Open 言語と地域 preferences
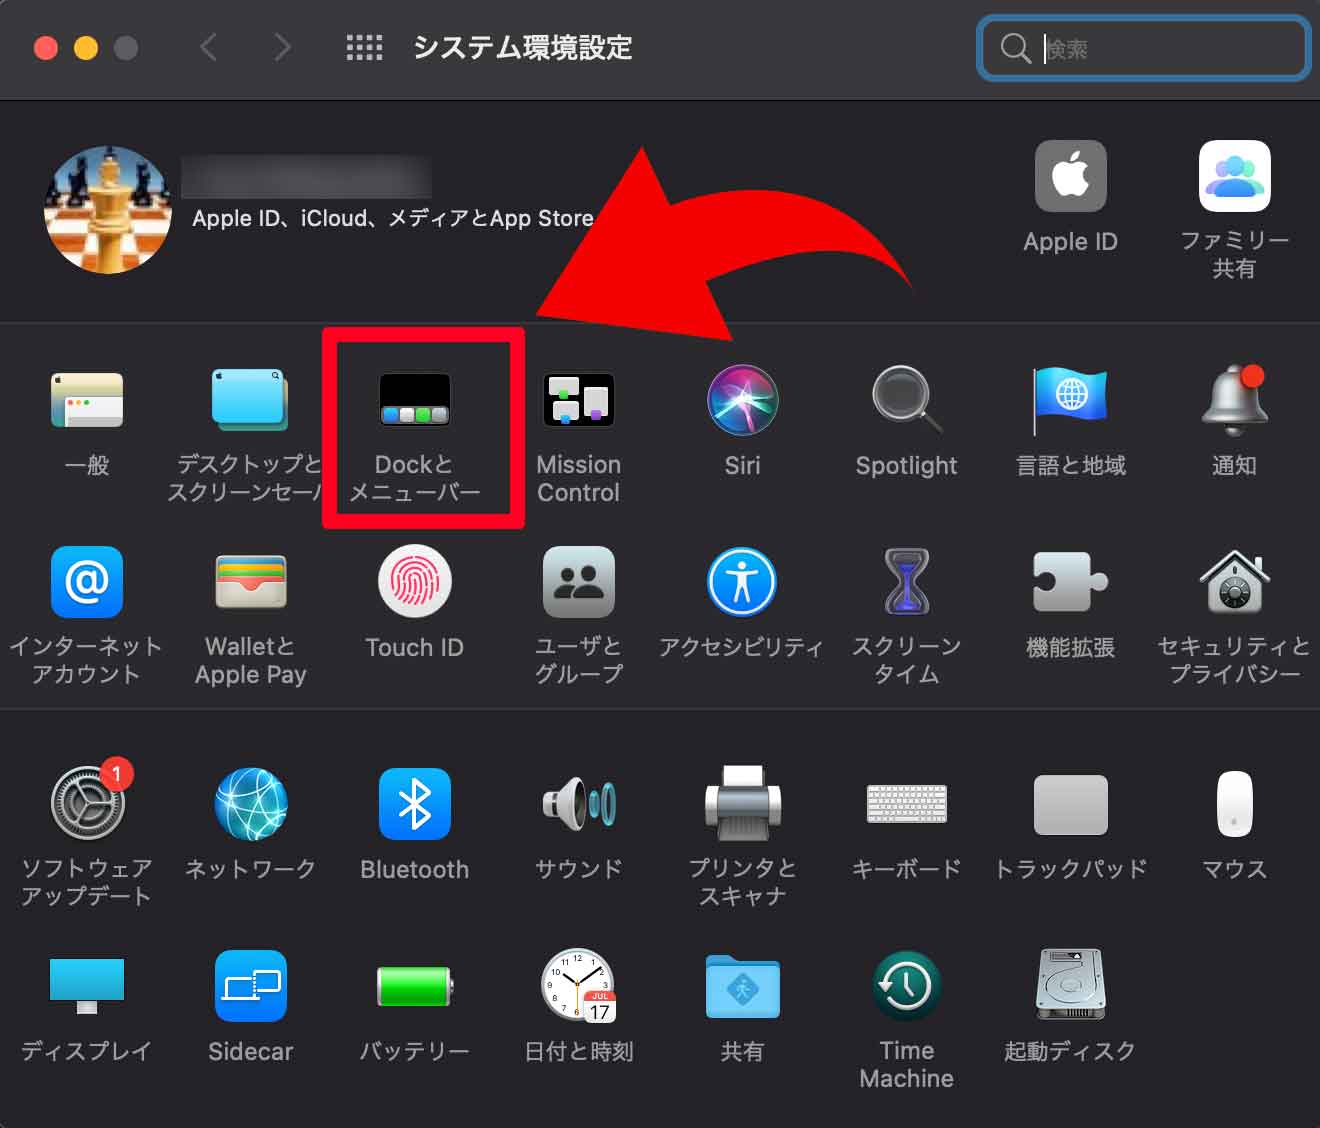The image size is (1320, 1128). click(1070, 399)
